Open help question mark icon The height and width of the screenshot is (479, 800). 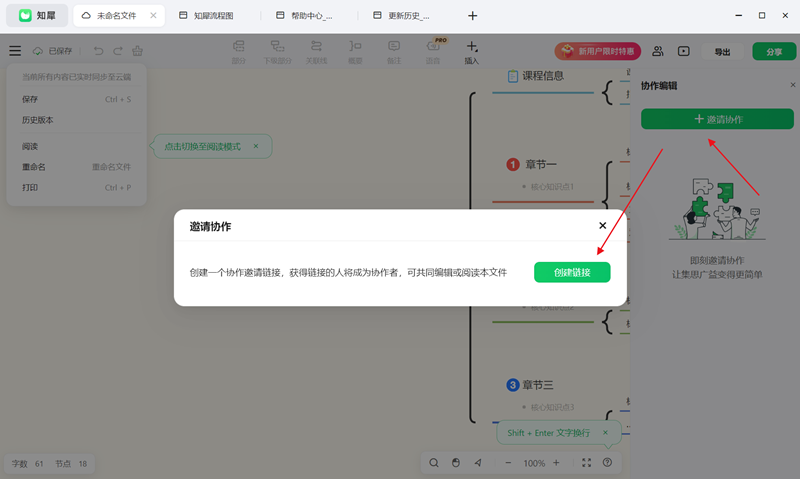tap(607, 463)
